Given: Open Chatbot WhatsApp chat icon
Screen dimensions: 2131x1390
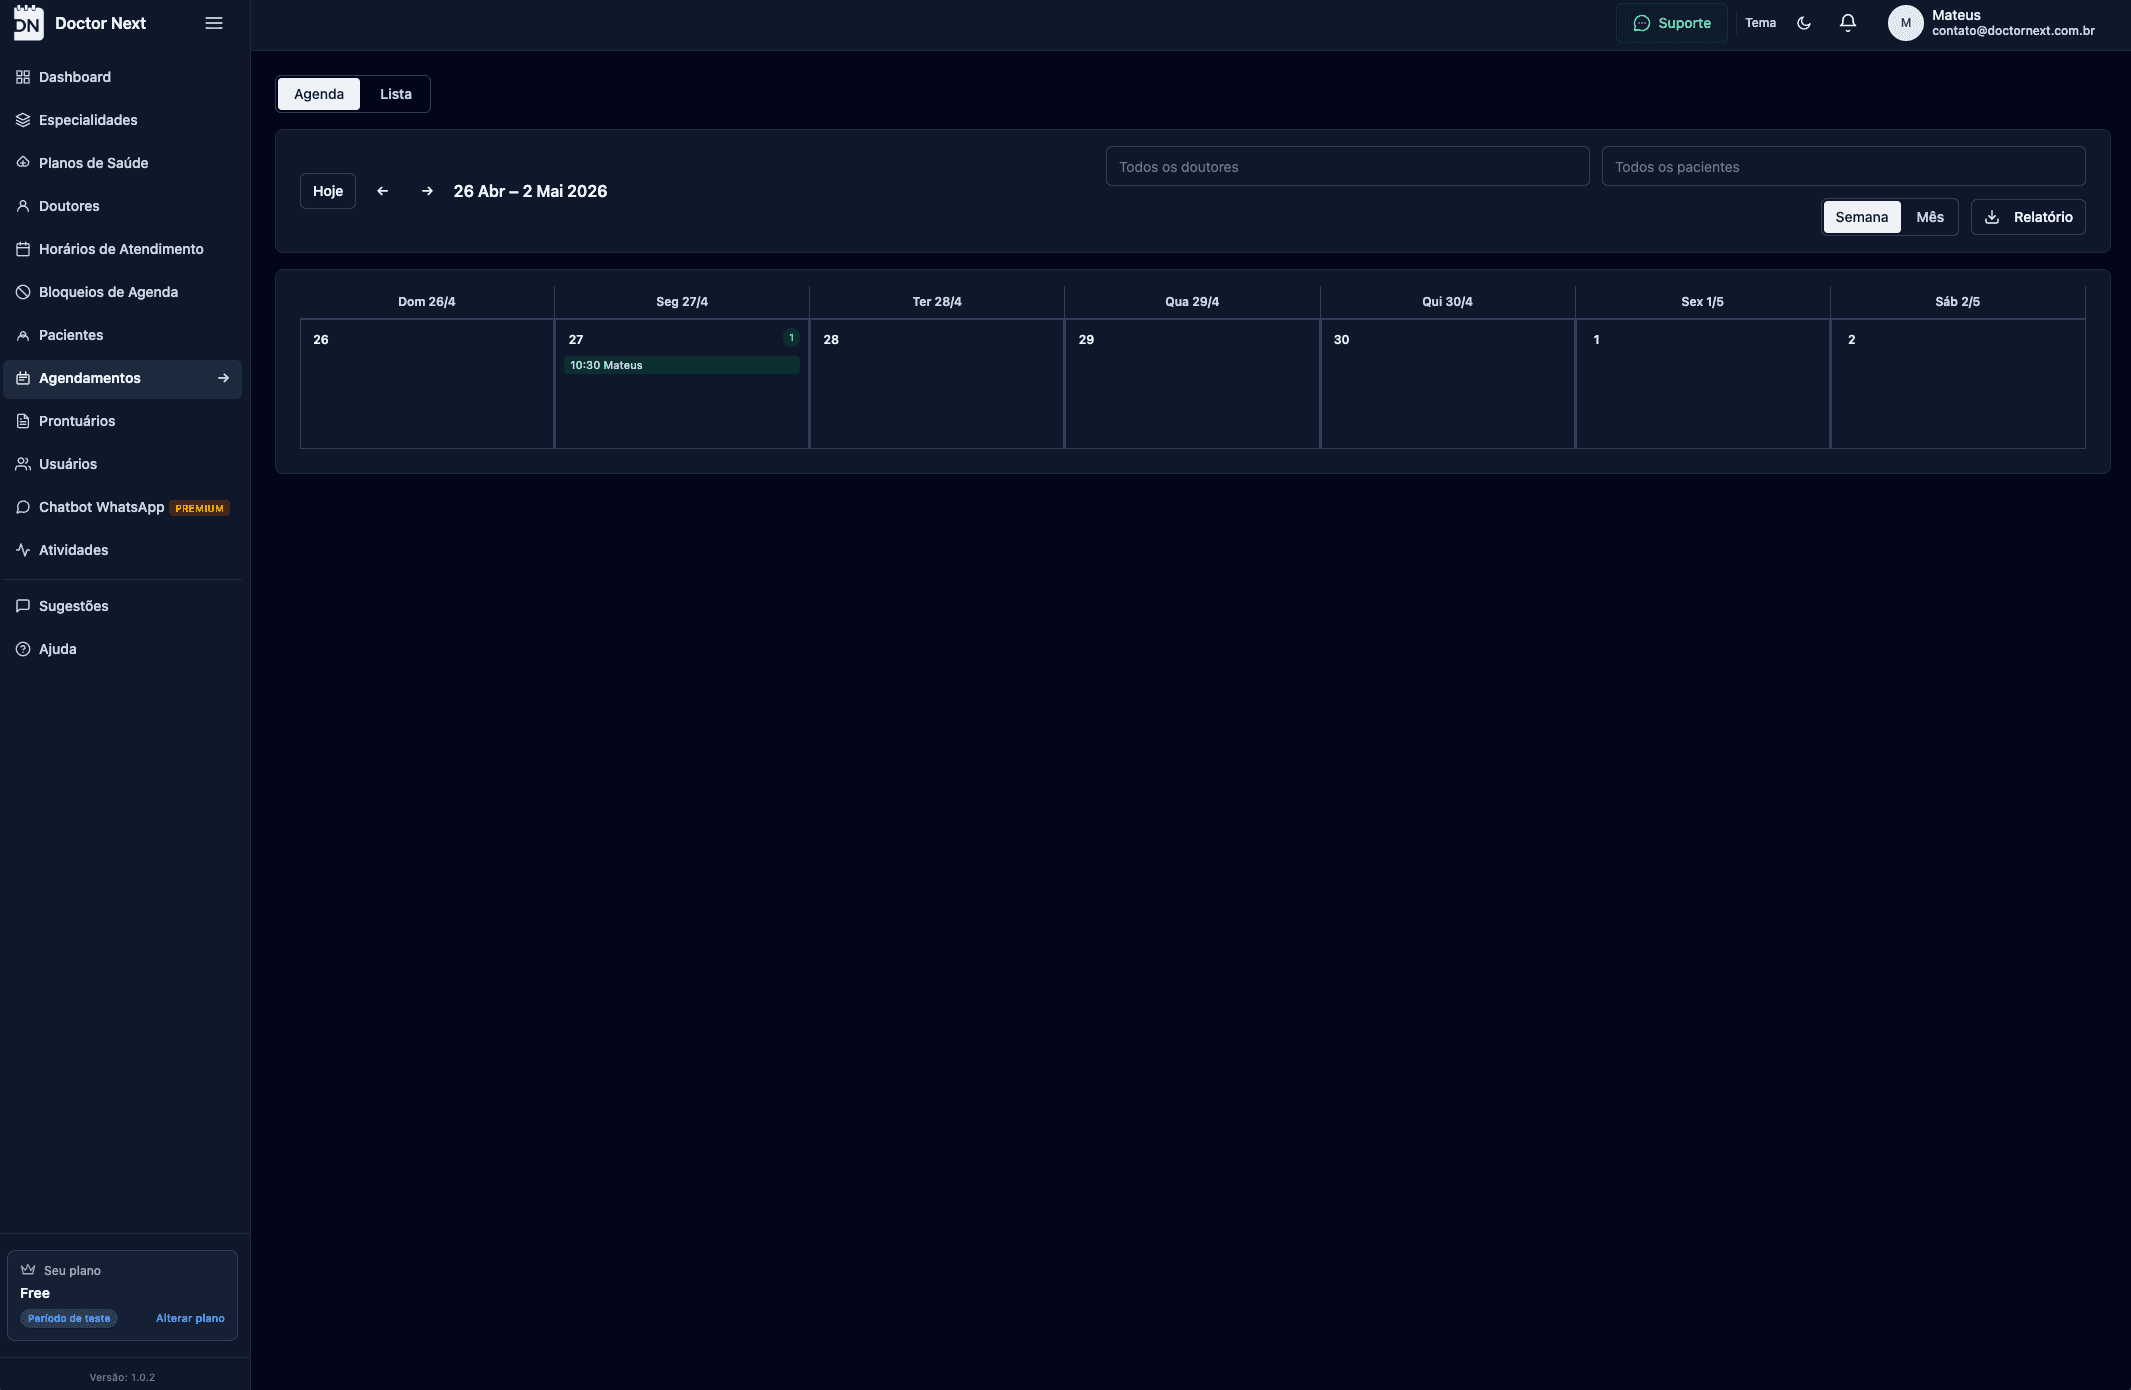Looking at the screenshot, I should pyautogui.click(x=23, y=507).
